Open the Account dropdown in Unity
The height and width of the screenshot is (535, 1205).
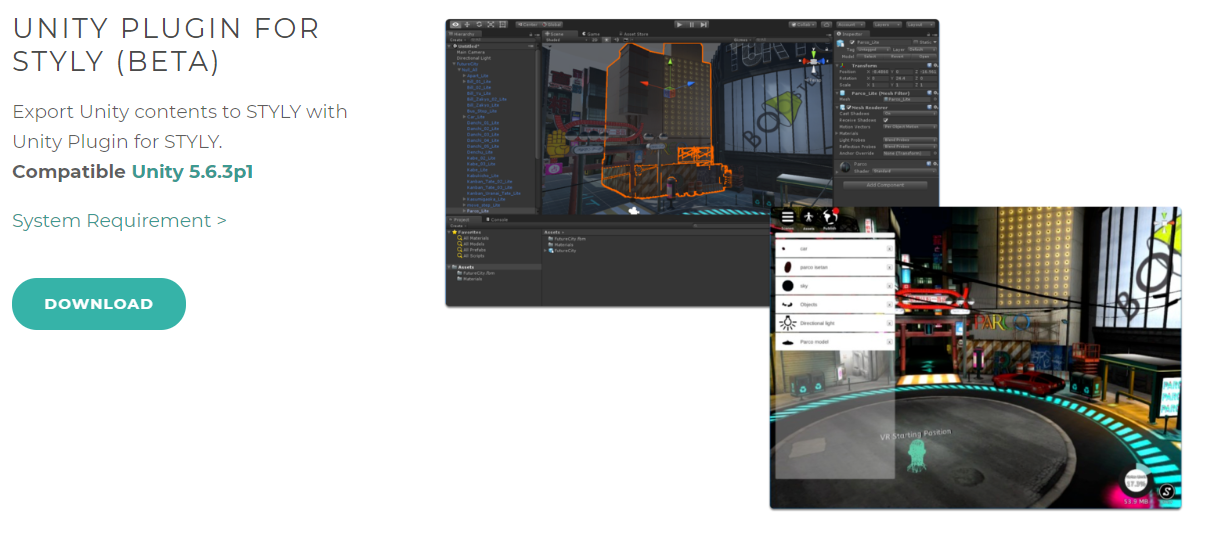pyautogui.click(x=853, y=24)
